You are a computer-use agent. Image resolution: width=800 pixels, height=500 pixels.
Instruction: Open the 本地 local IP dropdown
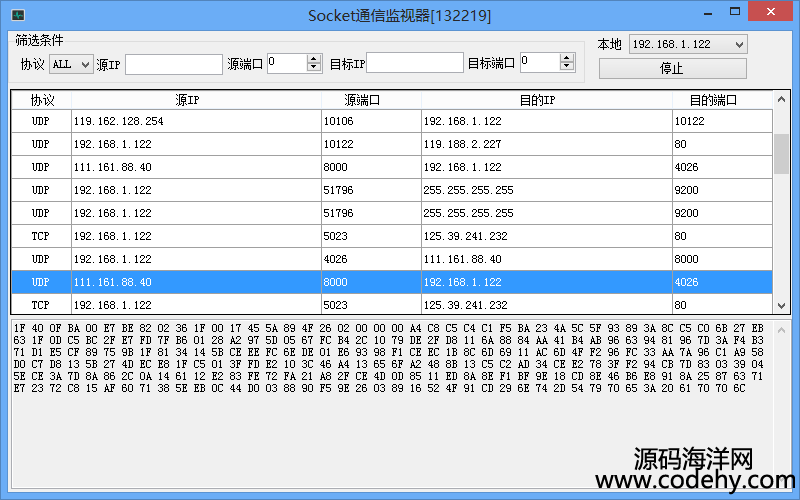click(688, 44)
